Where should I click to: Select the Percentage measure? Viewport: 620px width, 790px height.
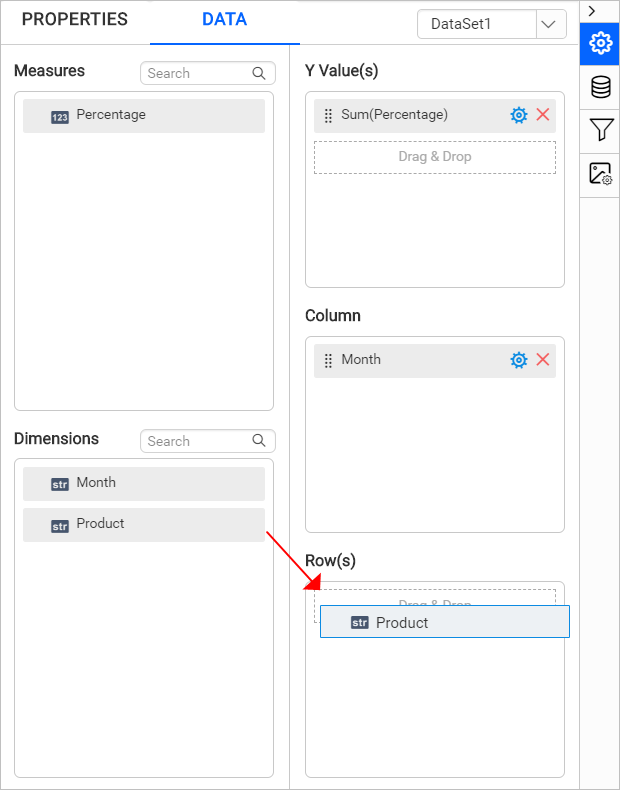(x=144, y=116)
